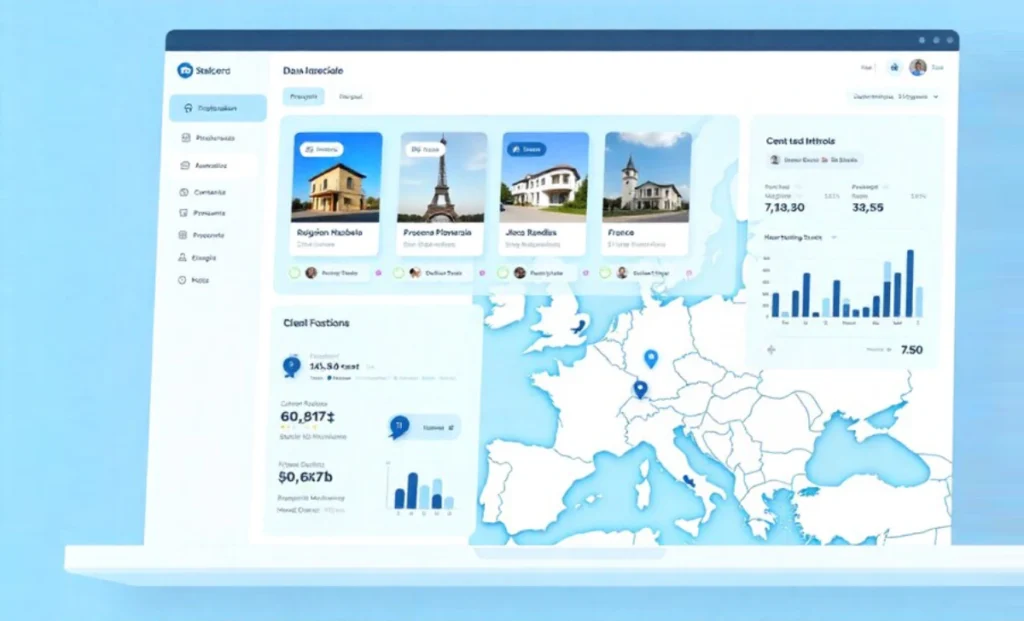Click the blue ribbon badge icon in the client panel

click(x=292, y=366)
